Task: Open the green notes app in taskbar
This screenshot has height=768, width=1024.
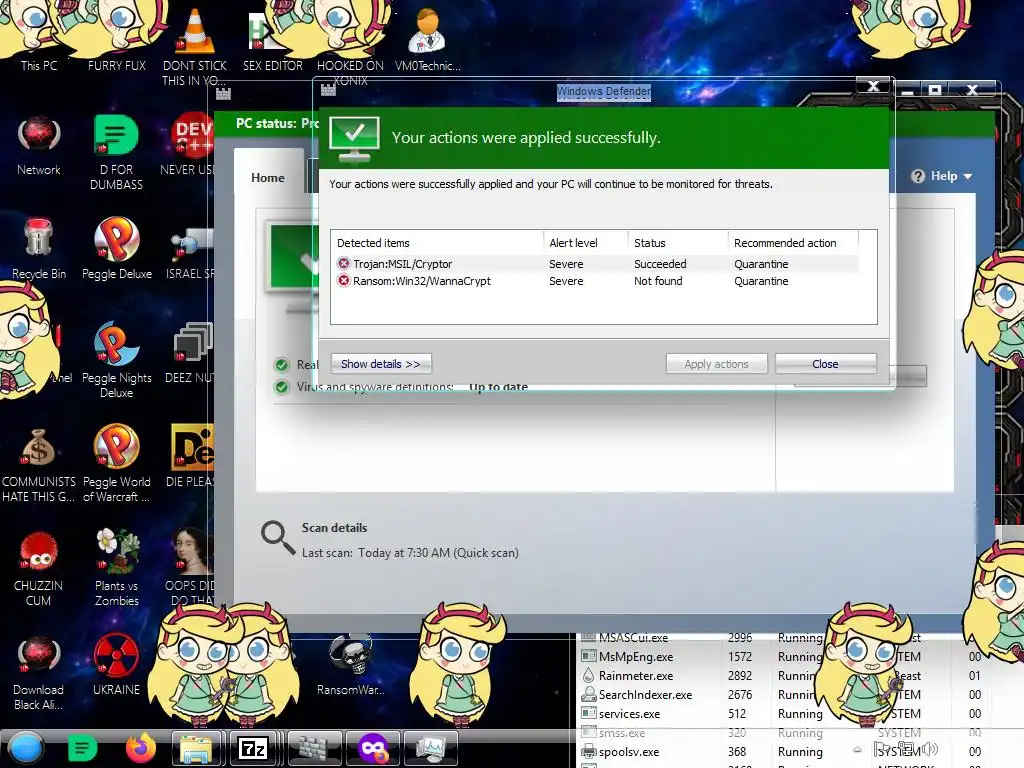Action: pos(82,748)
